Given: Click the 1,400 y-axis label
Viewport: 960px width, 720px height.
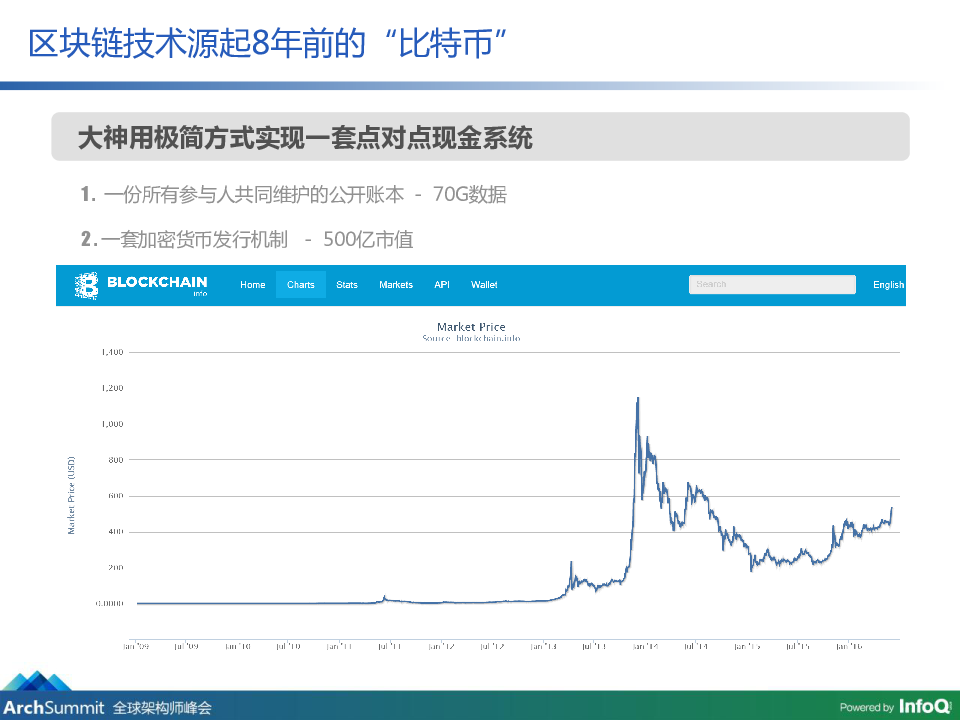Looking at the screenshot, I should pos(111,352).
